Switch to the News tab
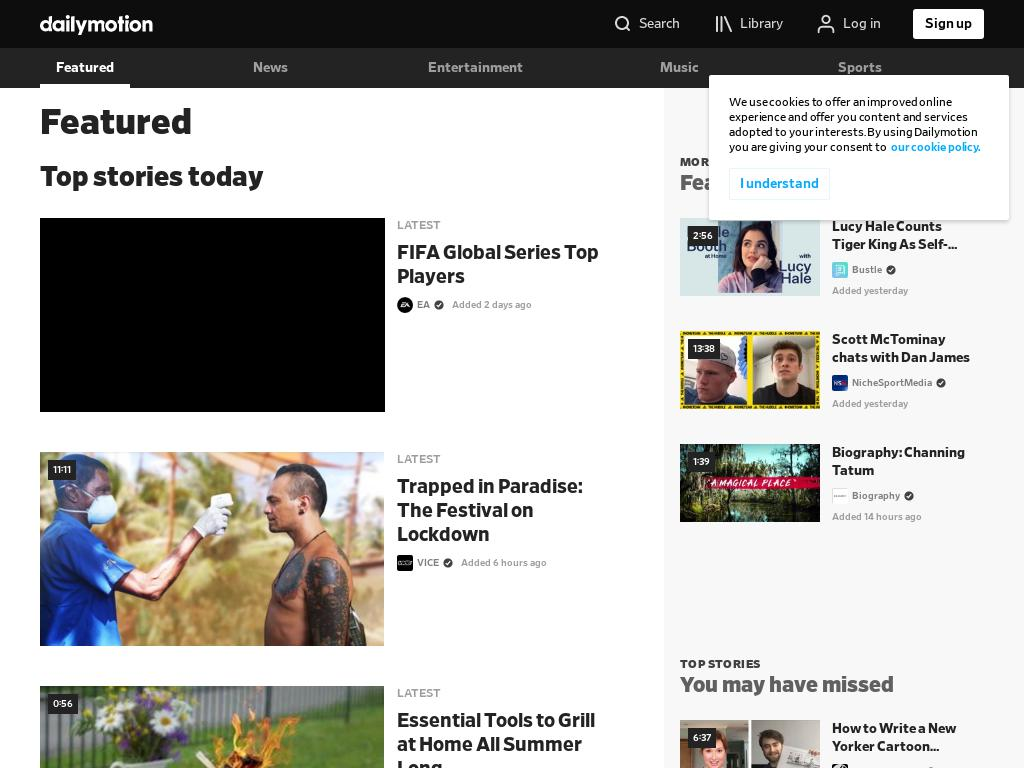The height and width of the screenshot is (768, 1024). [x=270, y=68]
